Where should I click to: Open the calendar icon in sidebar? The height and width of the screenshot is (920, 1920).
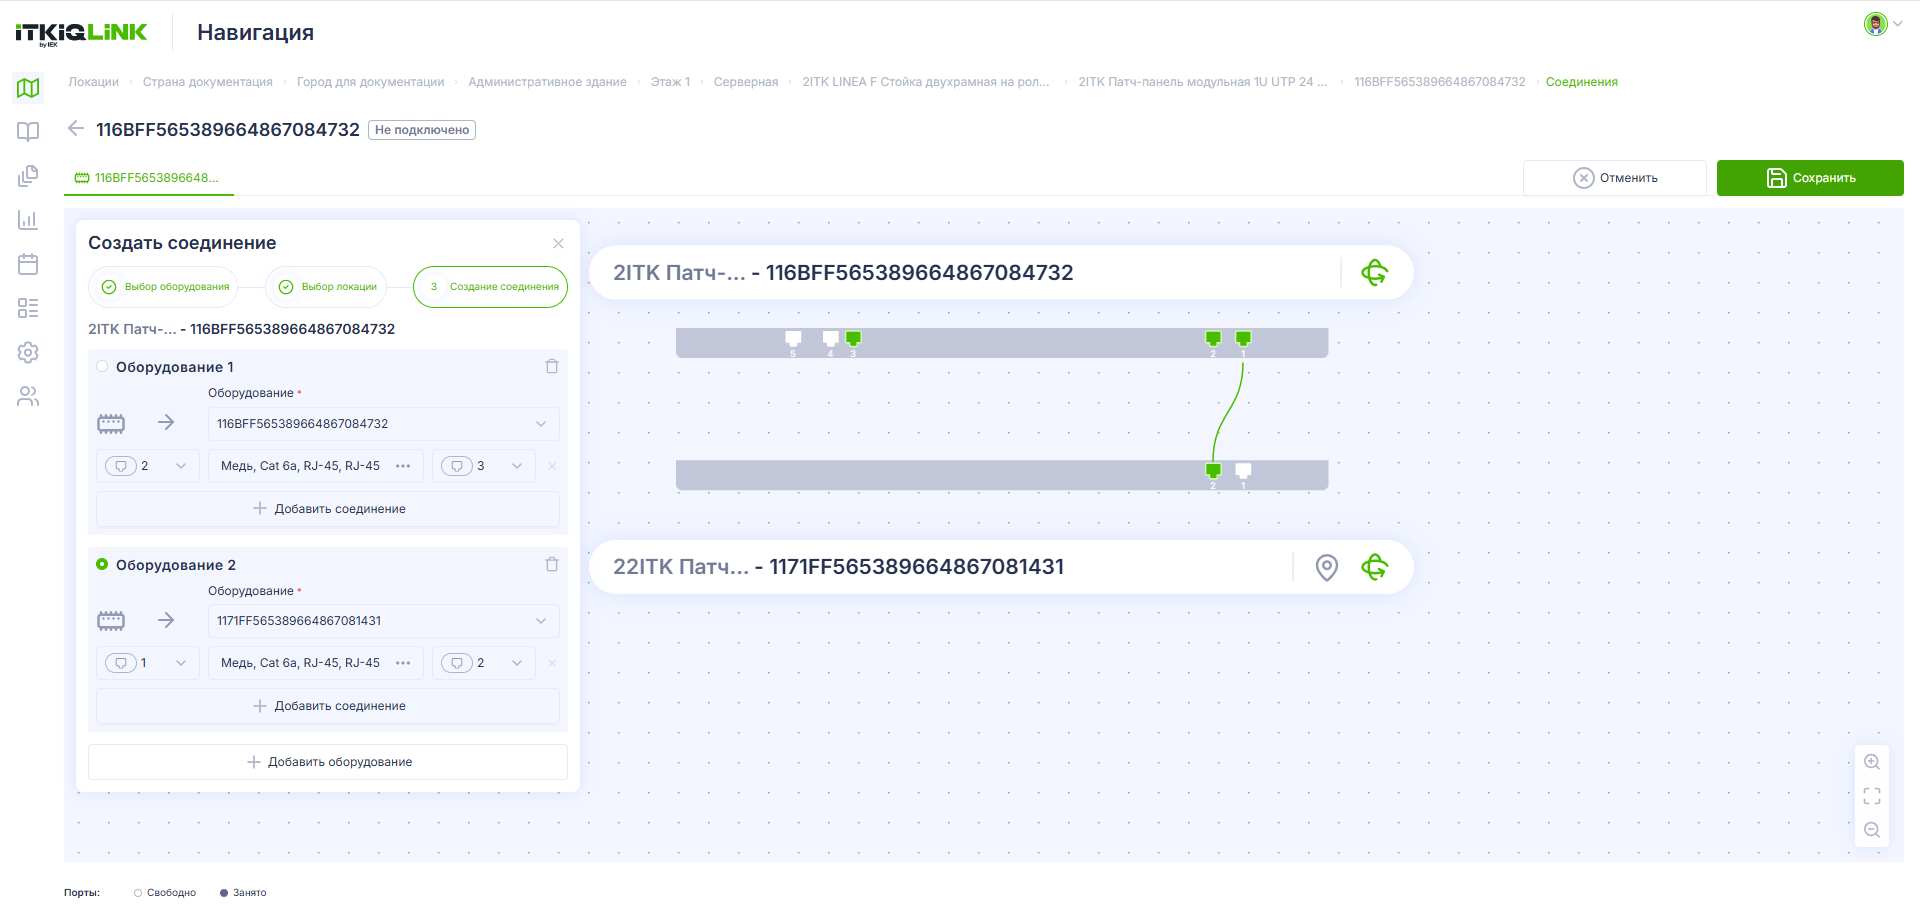coord(28,264)
